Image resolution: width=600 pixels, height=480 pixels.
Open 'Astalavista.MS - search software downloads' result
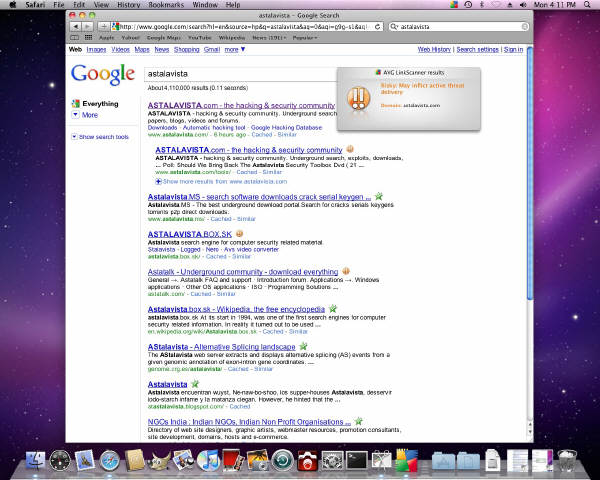(x=259, y=197)
